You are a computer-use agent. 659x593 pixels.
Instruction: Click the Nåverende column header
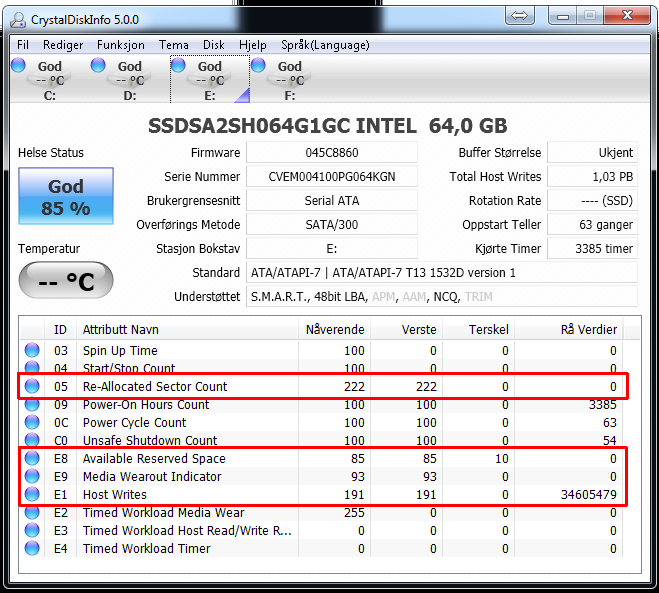[335, 329]
